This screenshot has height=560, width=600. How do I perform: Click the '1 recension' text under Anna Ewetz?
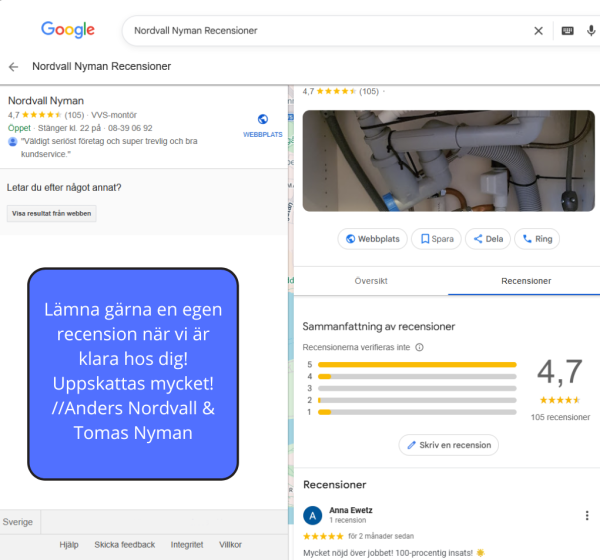[x=348, y=520]
